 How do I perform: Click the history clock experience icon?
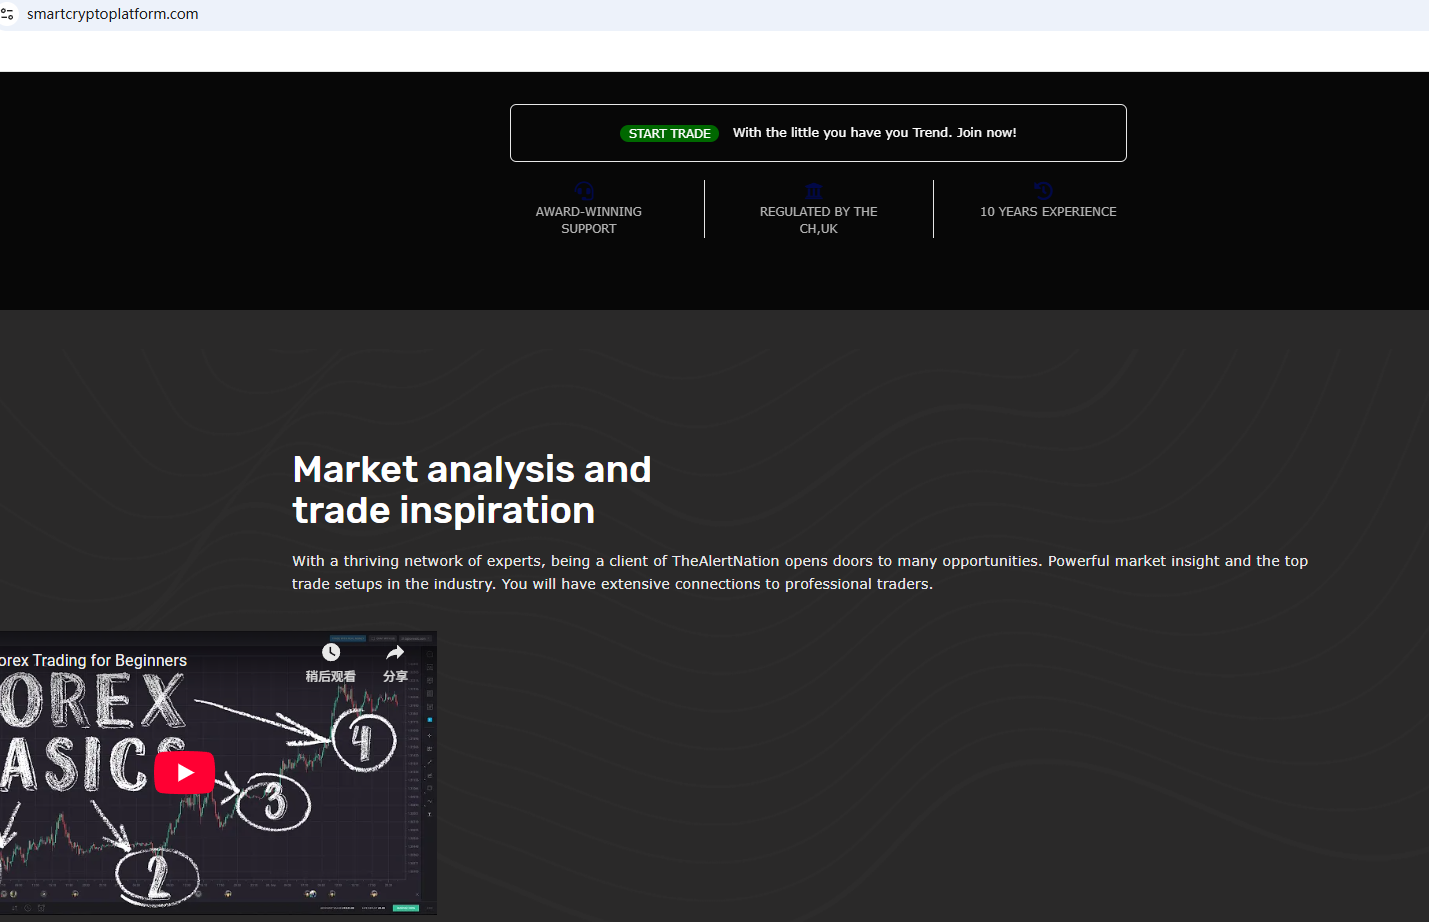[x=1043, y=189]
